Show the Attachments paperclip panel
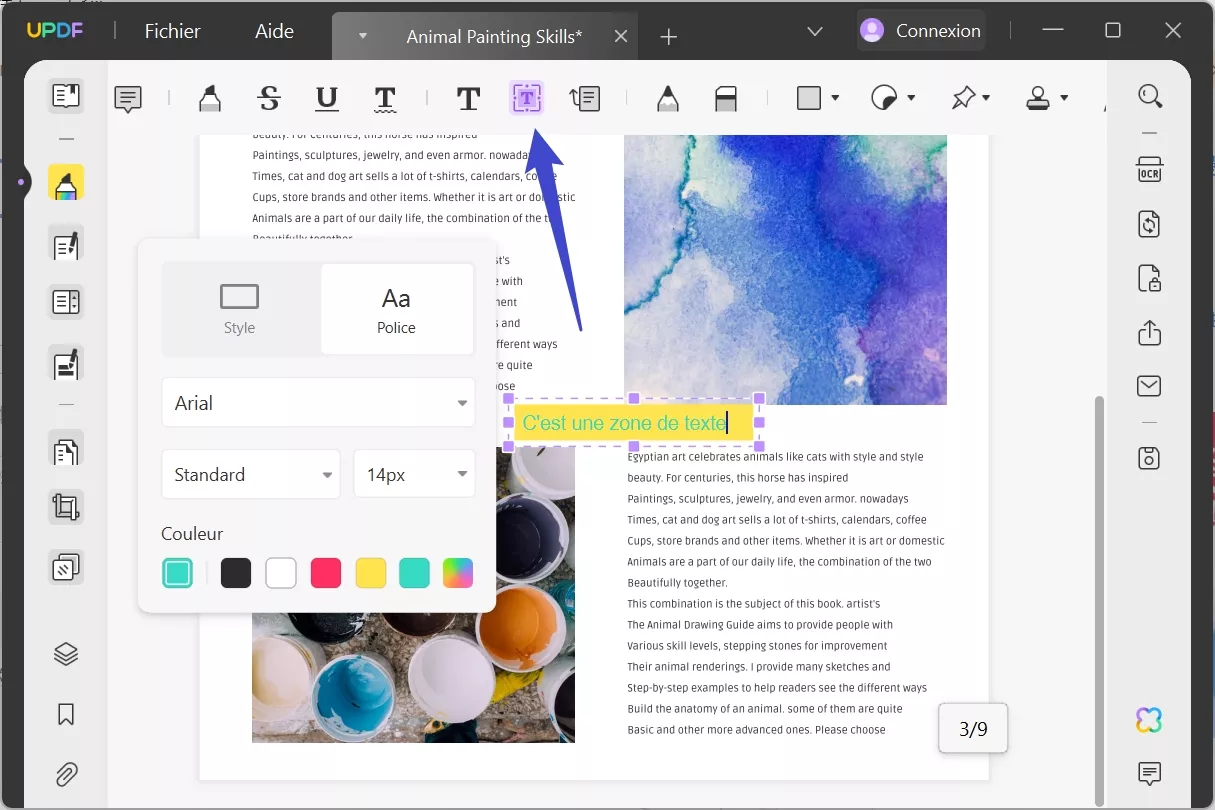This screenshot has height=810, width=1215. click(66, 774)
